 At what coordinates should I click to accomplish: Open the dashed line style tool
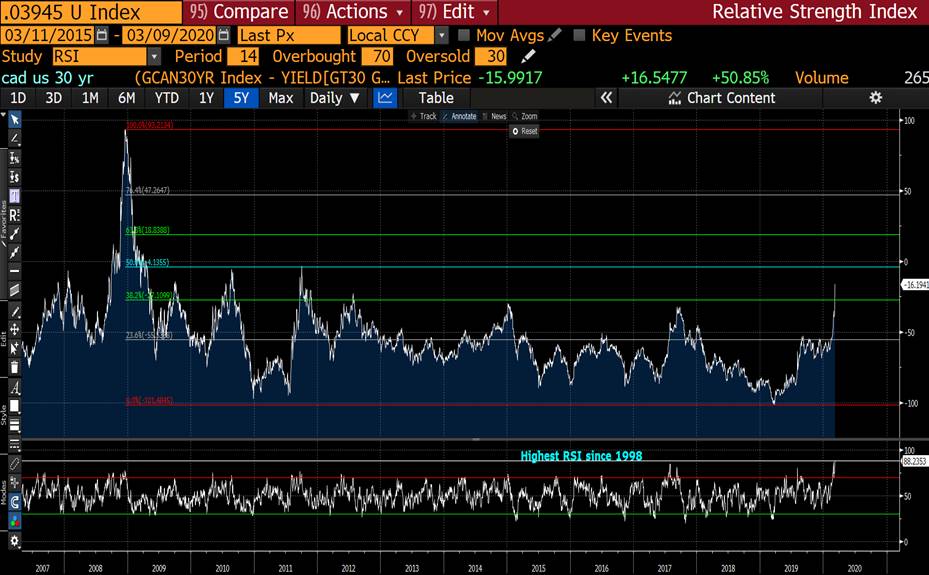point(14,444)
